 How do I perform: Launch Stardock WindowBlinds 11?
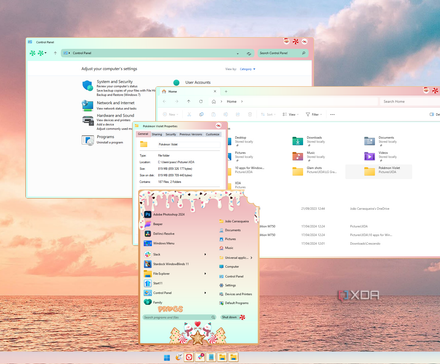coord(167,264)
